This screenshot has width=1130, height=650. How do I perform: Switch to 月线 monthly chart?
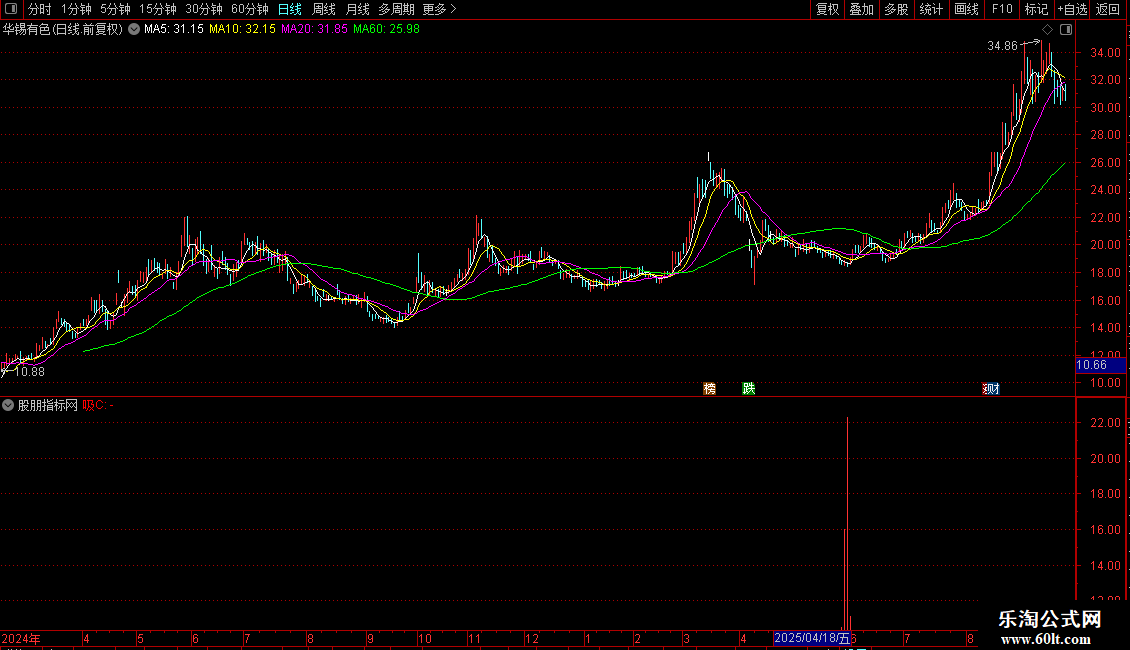click(x=357, y=9)
